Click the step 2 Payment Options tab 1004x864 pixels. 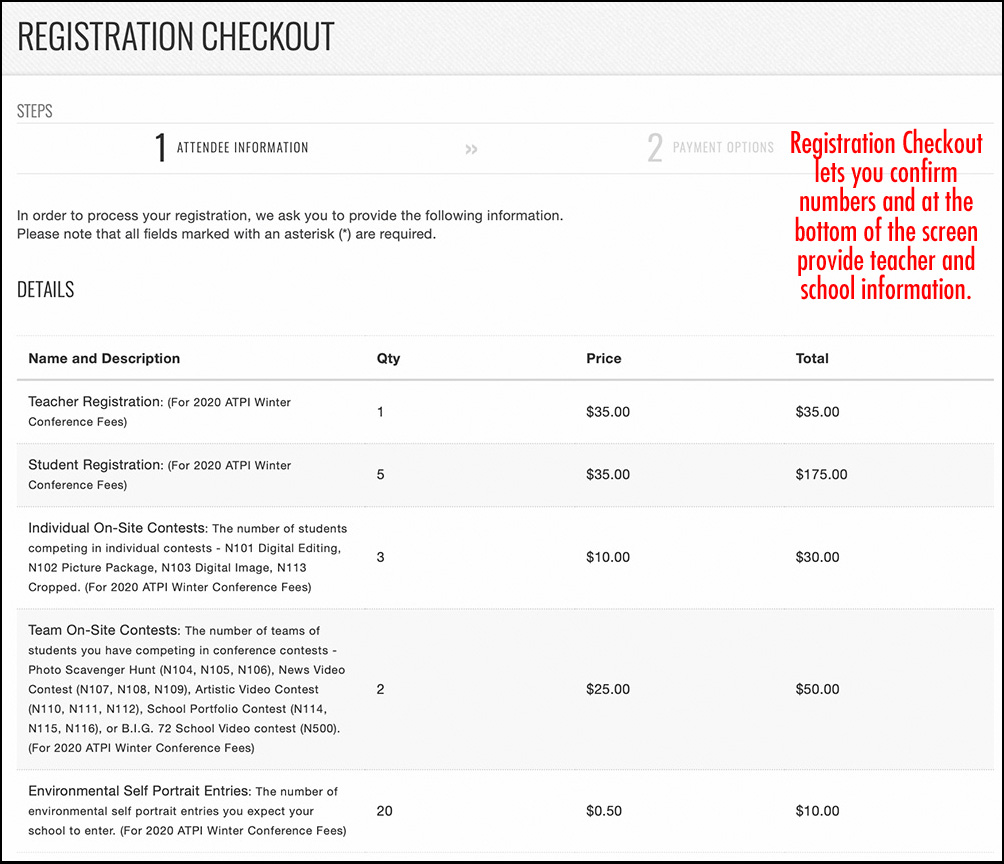click(x=711, y=148)
